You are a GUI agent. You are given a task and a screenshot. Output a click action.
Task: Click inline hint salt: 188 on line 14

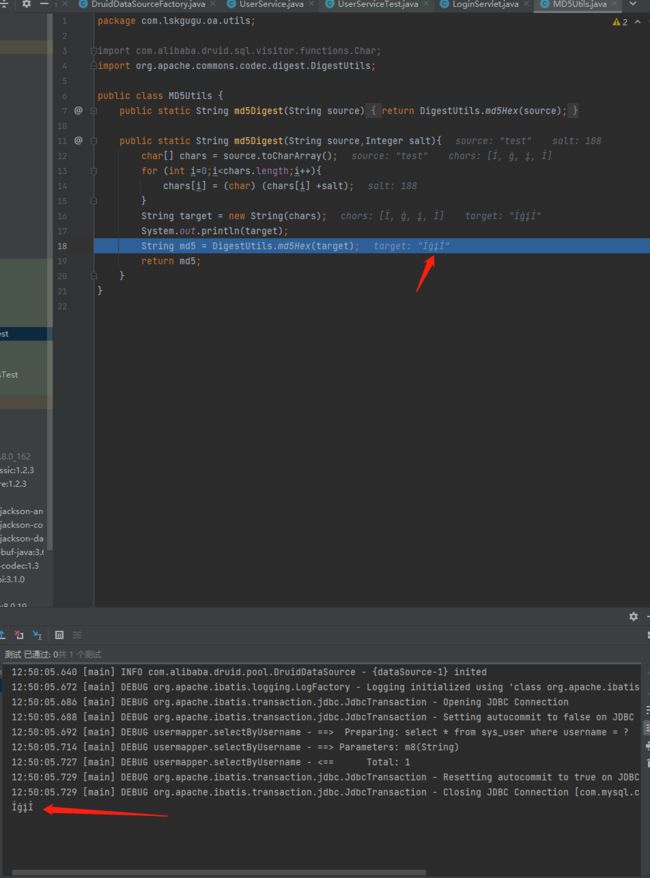(392, 186)
